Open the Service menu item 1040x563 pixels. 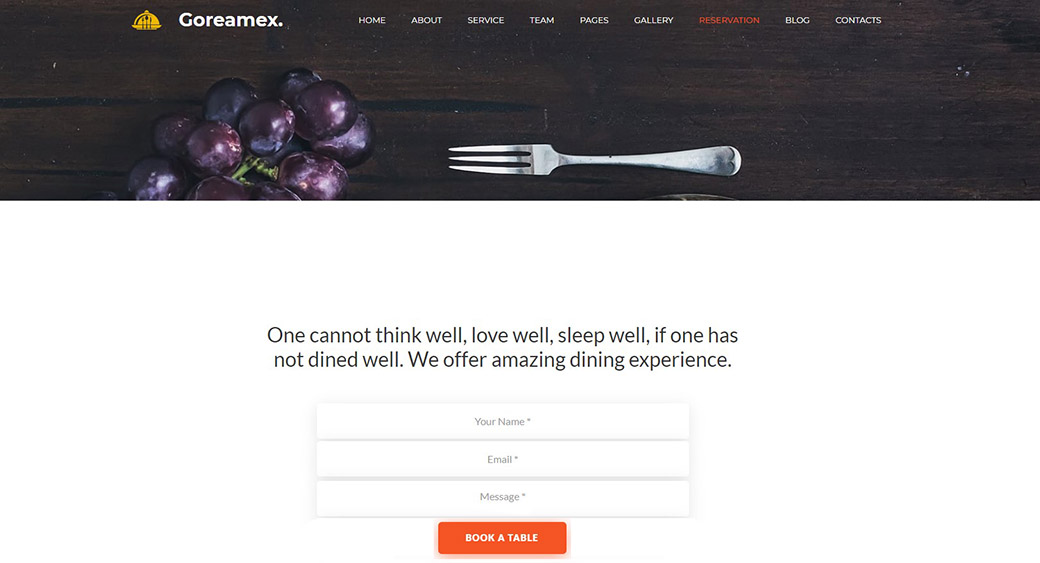[486, 21]
